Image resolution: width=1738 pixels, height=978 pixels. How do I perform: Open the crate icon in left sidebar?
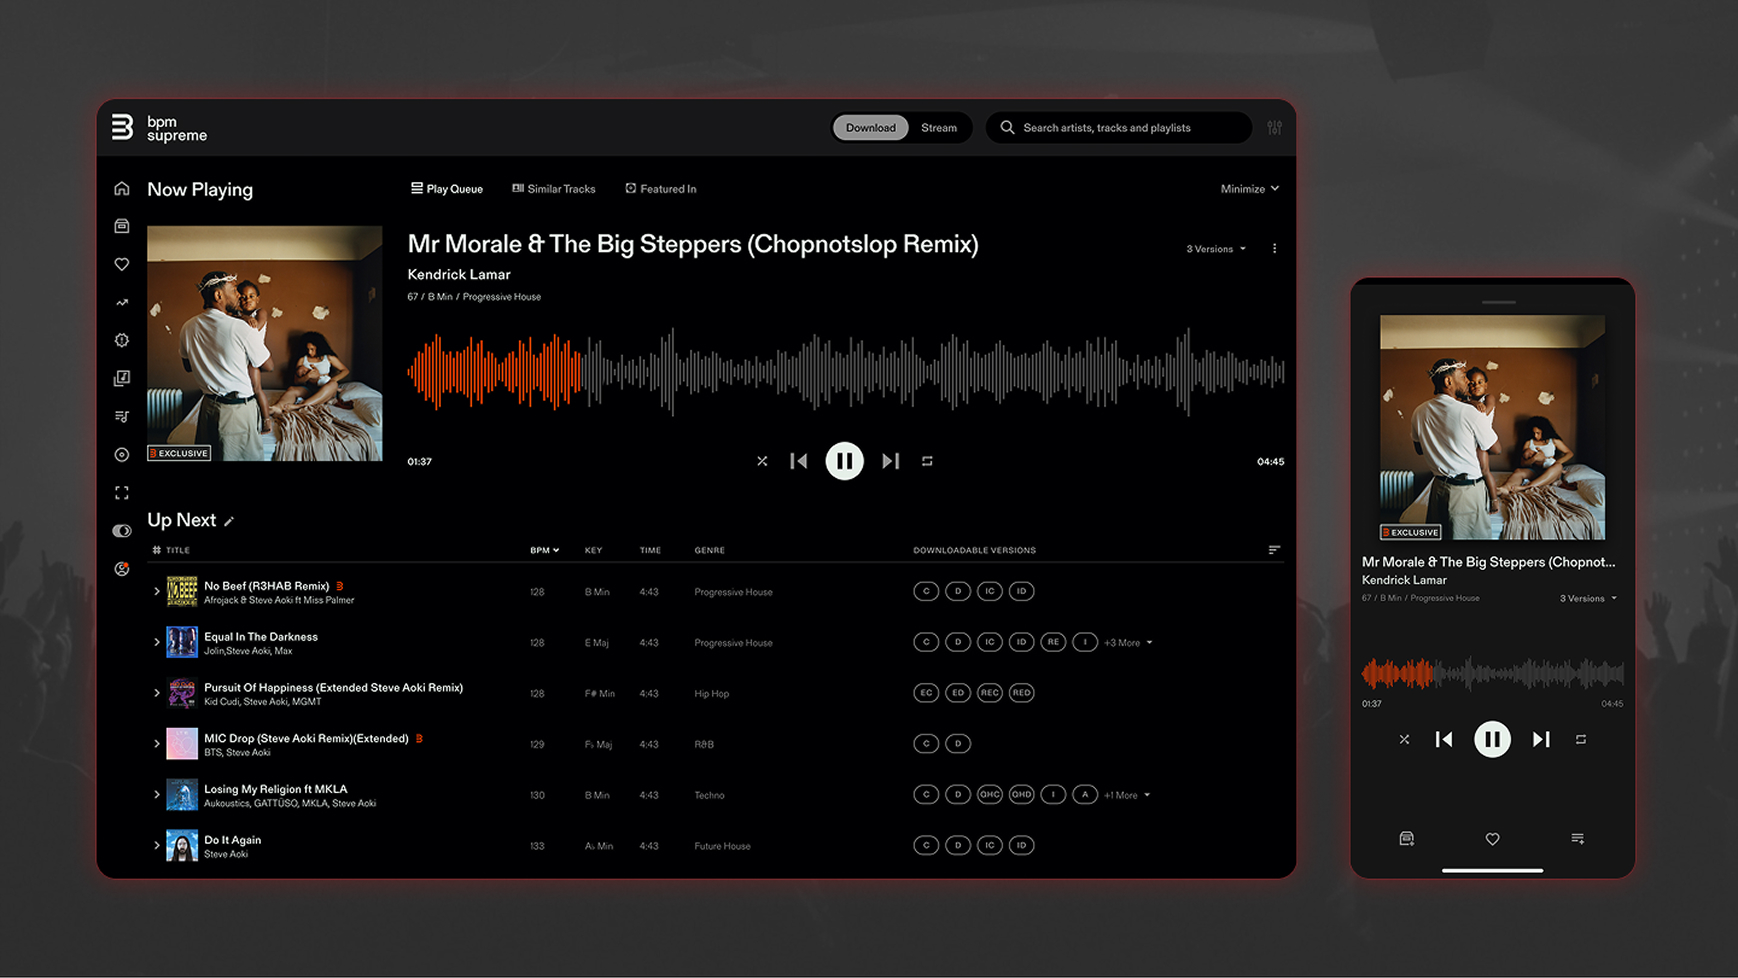pos(122,226)
